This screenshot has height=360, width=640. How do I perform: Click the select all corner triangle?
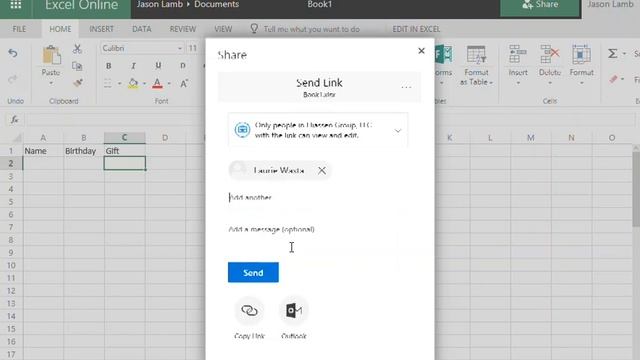[x=16, y=138]
